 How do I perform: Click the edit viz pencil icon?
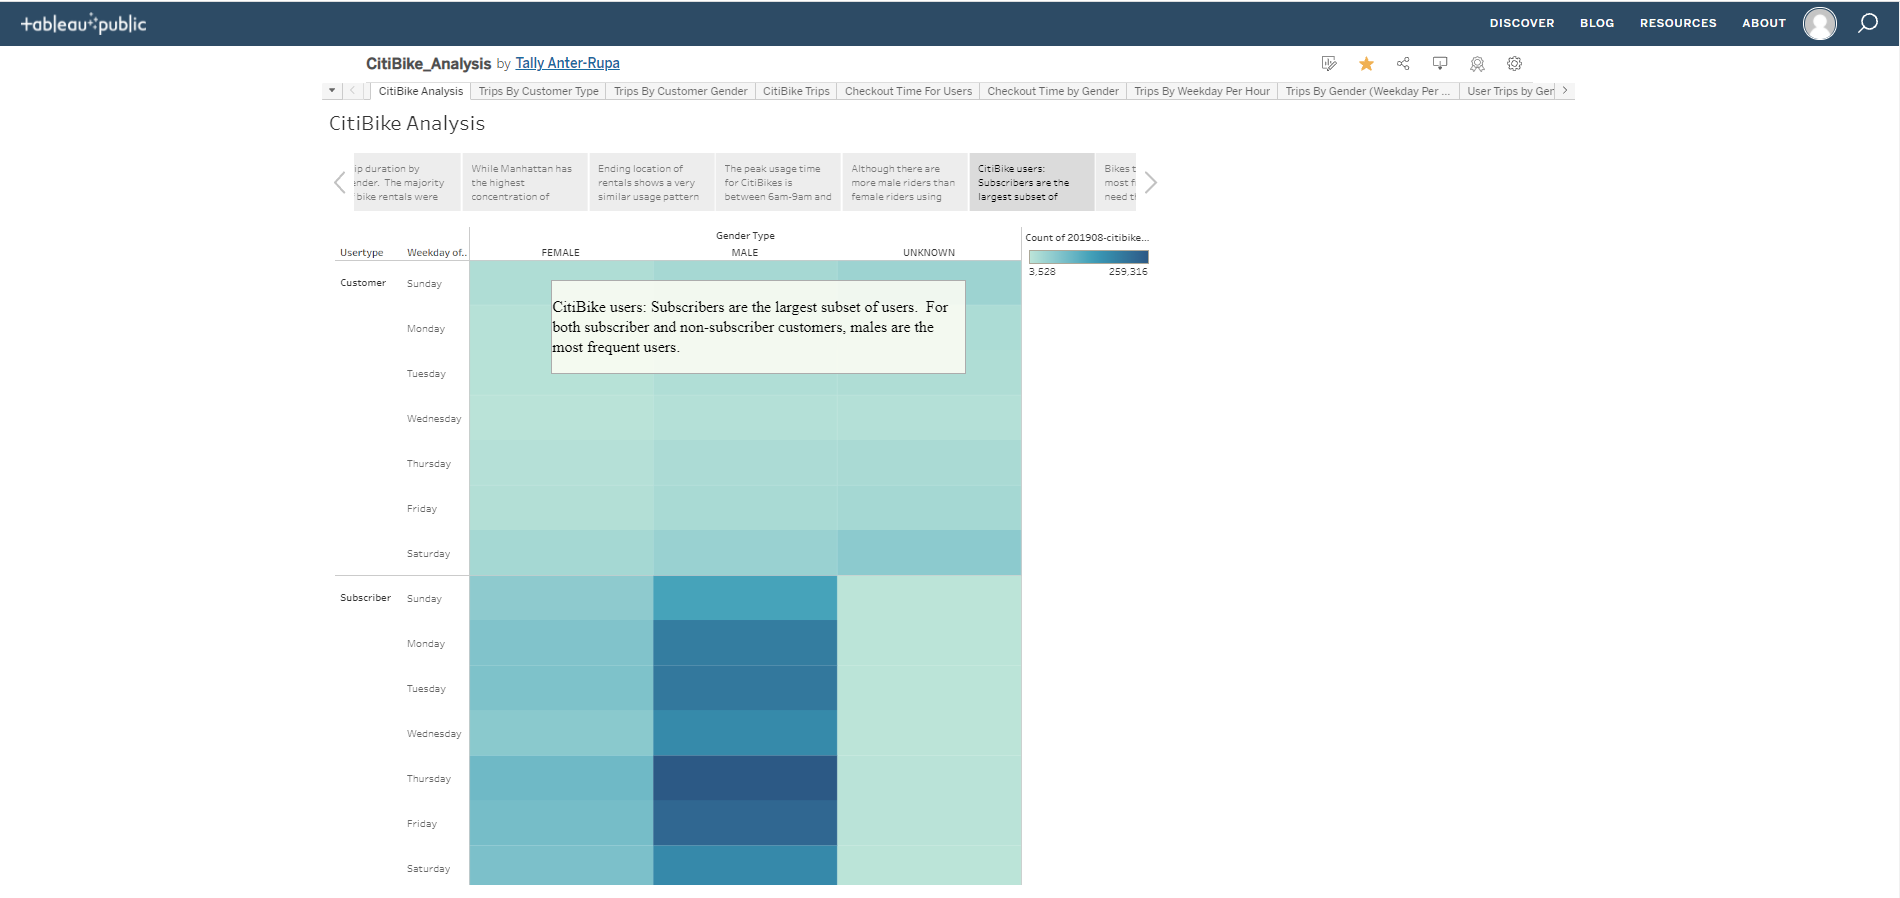[x=1329, y=64]
